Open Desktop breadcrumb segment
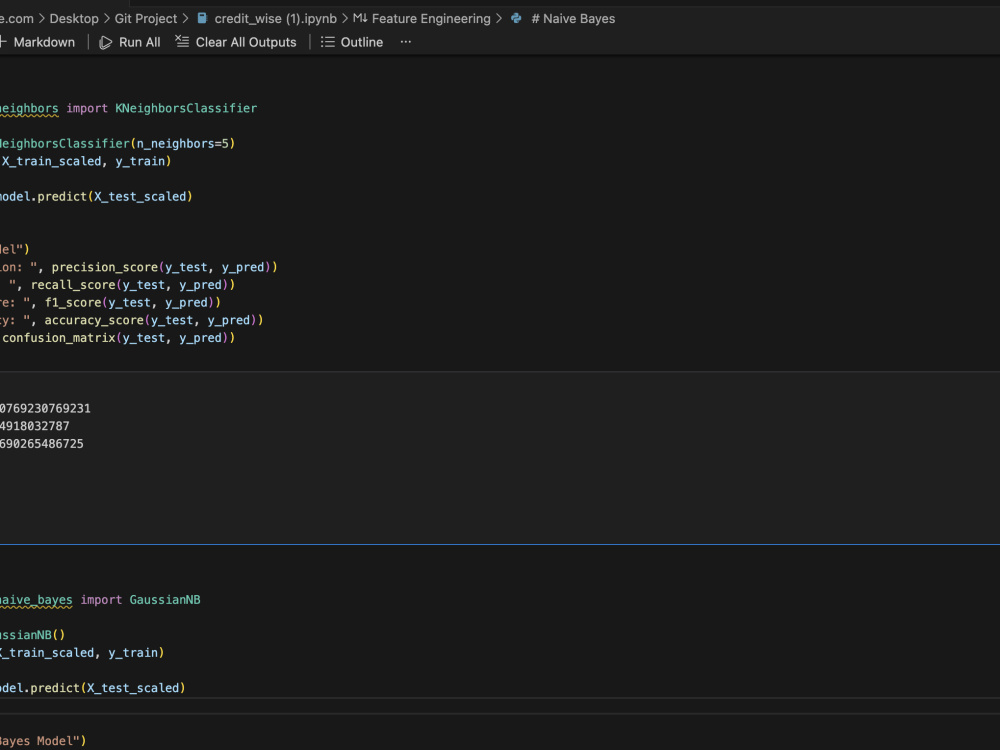This screenshot has height=750, width=1000. pos(74,18)
